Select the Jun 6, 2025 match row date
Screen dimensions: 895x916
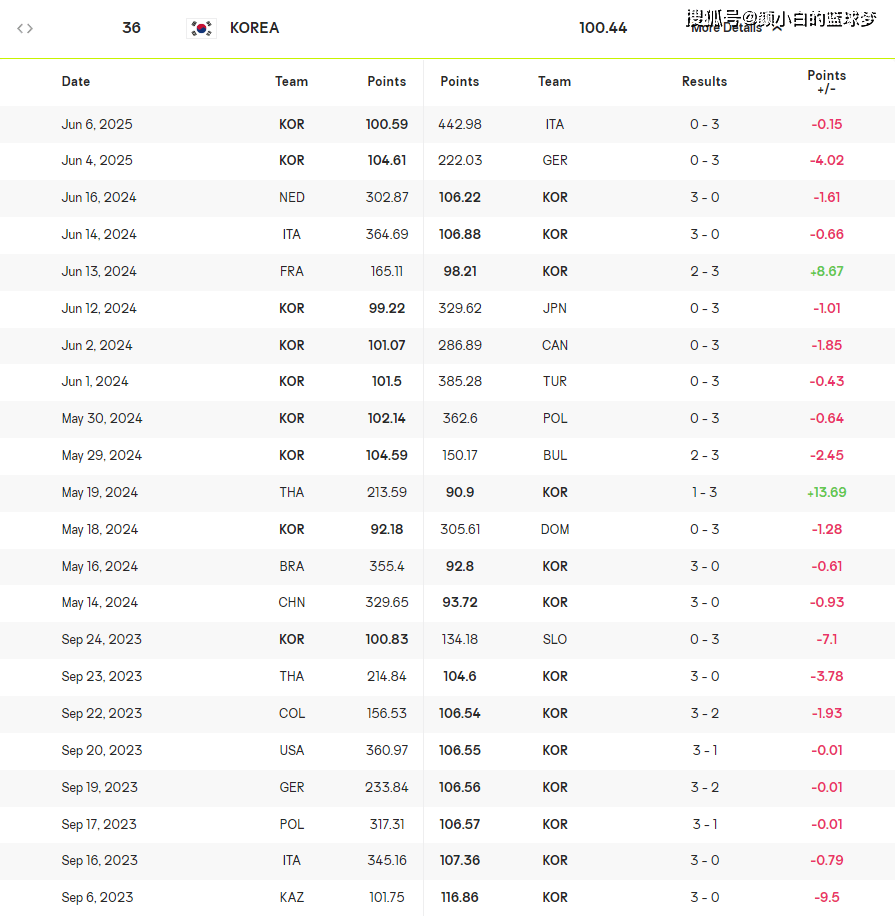pyautogui.click(x=97, y=124)
